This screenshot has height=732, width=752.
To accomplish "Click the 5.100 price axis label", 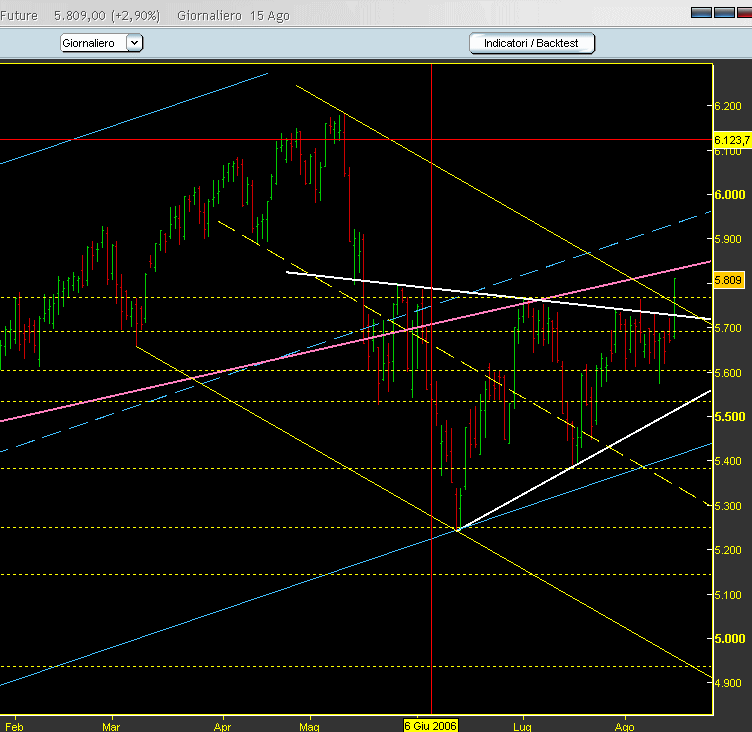I will [x=728, y=595].
